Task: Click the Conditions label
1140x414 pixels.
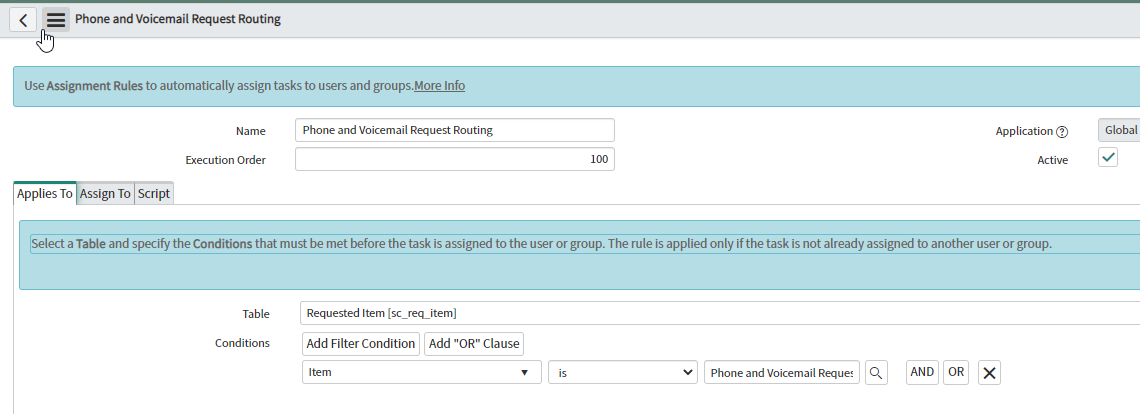Action: [x=242, y=343]
